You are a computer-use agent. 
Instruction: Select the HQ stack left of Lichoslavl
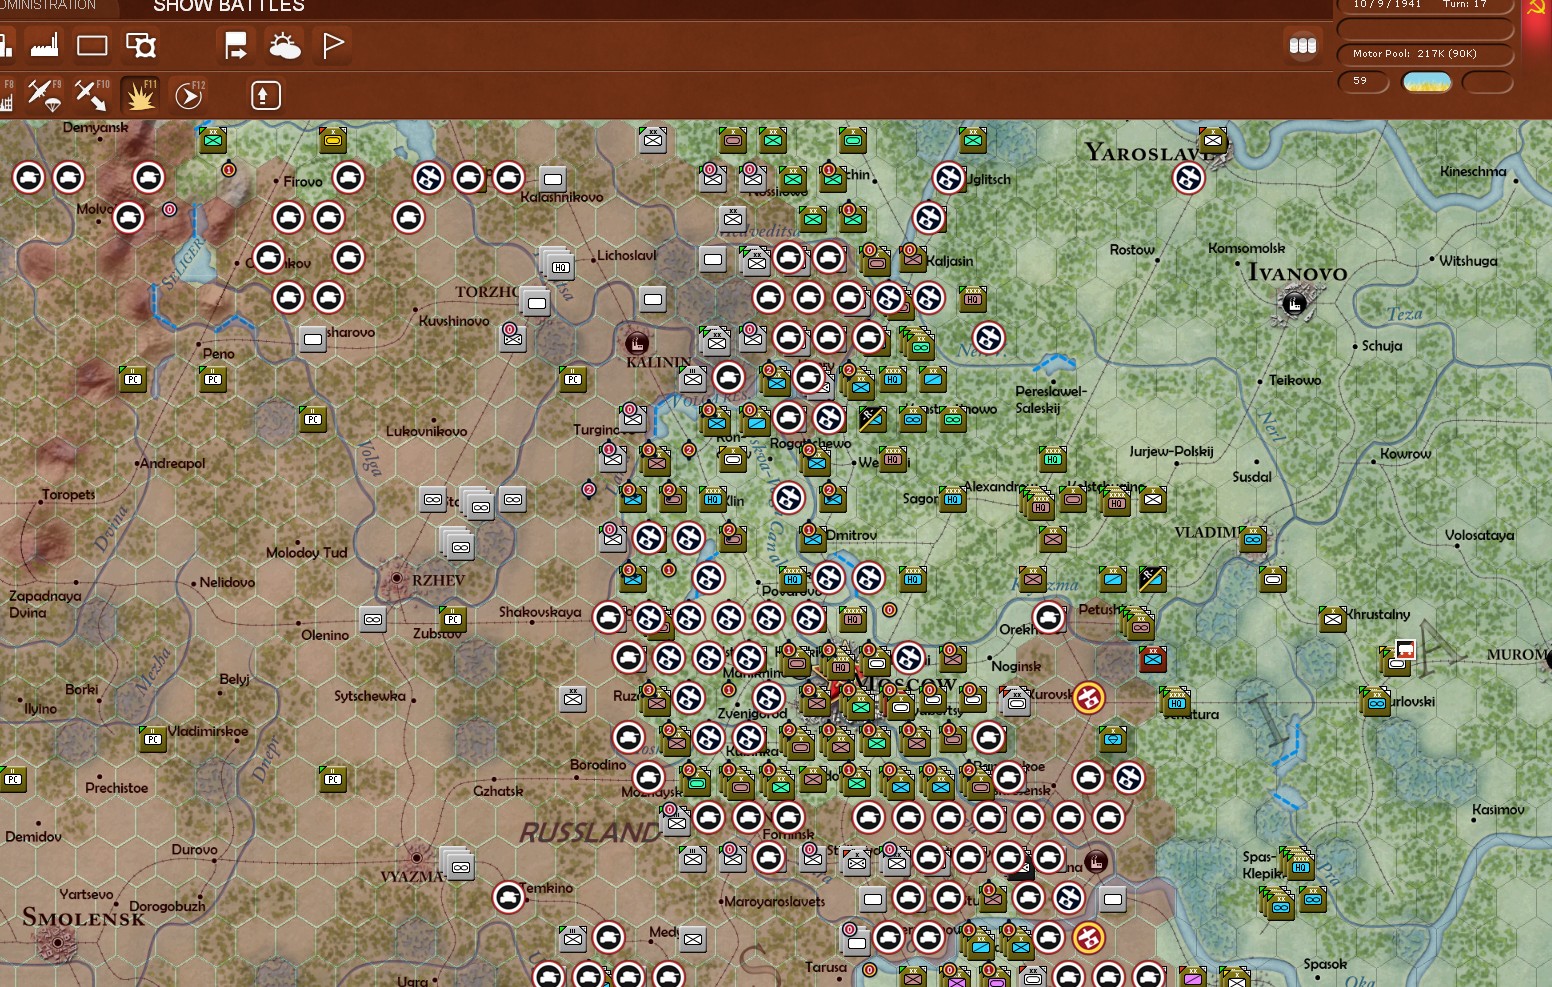[x=557, y=263]
